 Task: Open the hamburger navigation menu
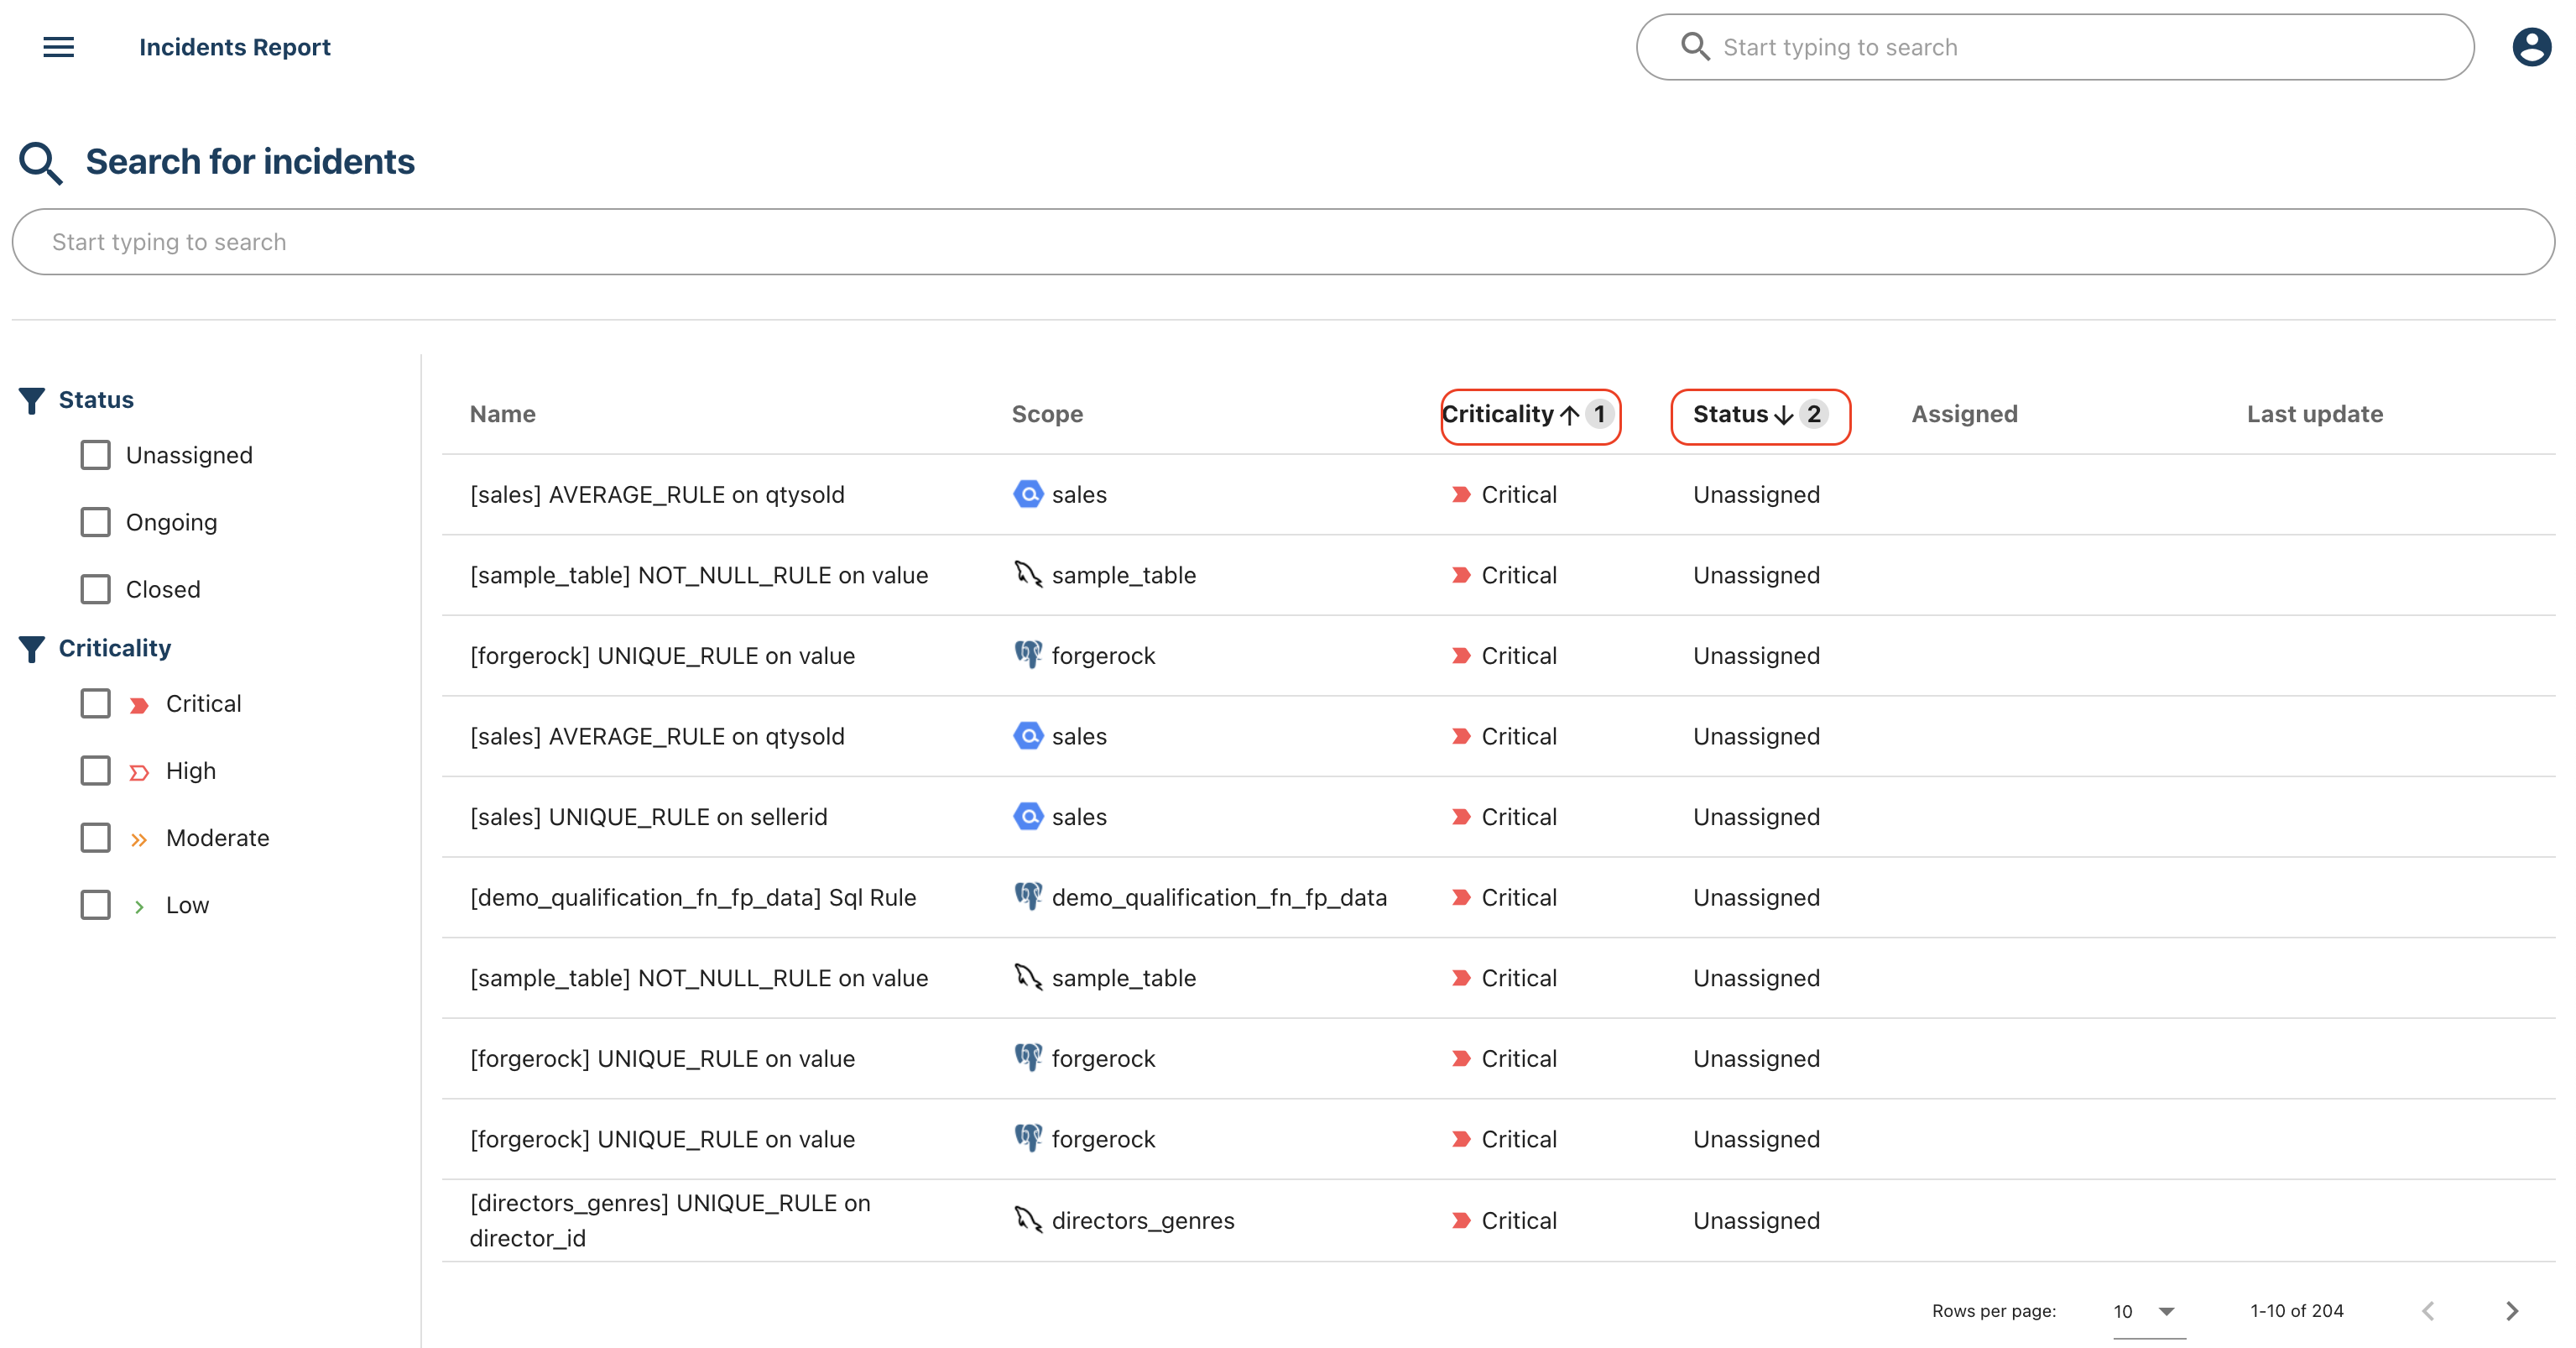click(58, 47)
